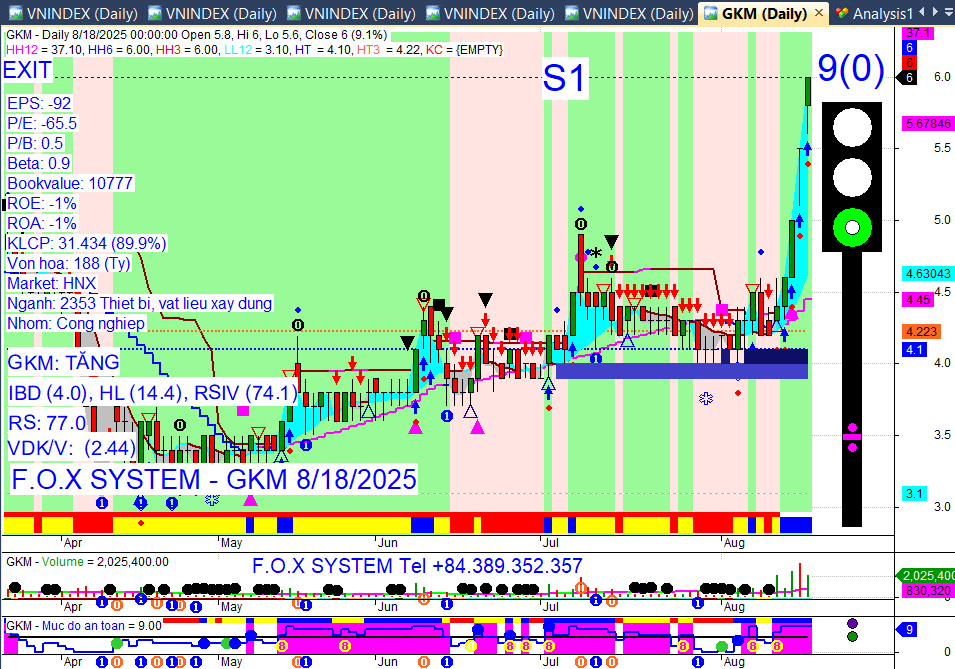Switch to the Analysis1 tab
This screenshot has height=669, width=955.
pyautogui.click(x=875, y=13)
